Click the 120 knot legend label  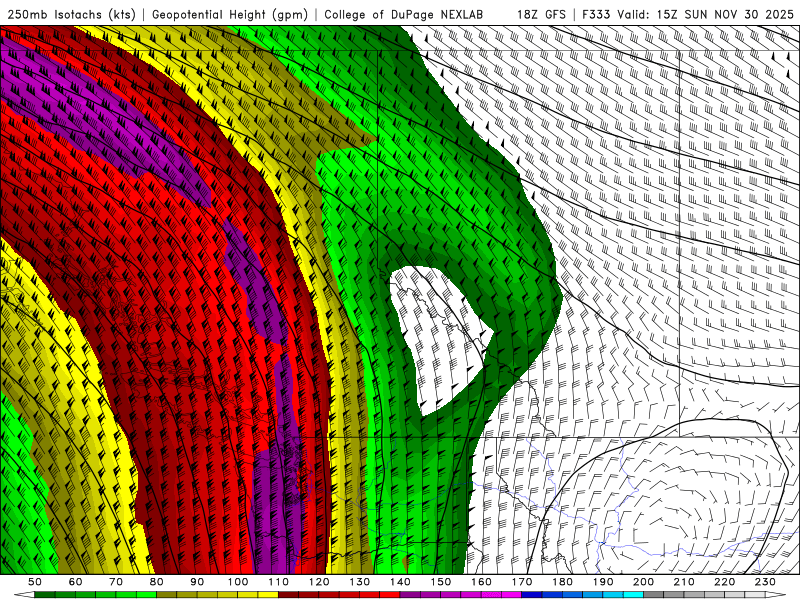(319, 582)
